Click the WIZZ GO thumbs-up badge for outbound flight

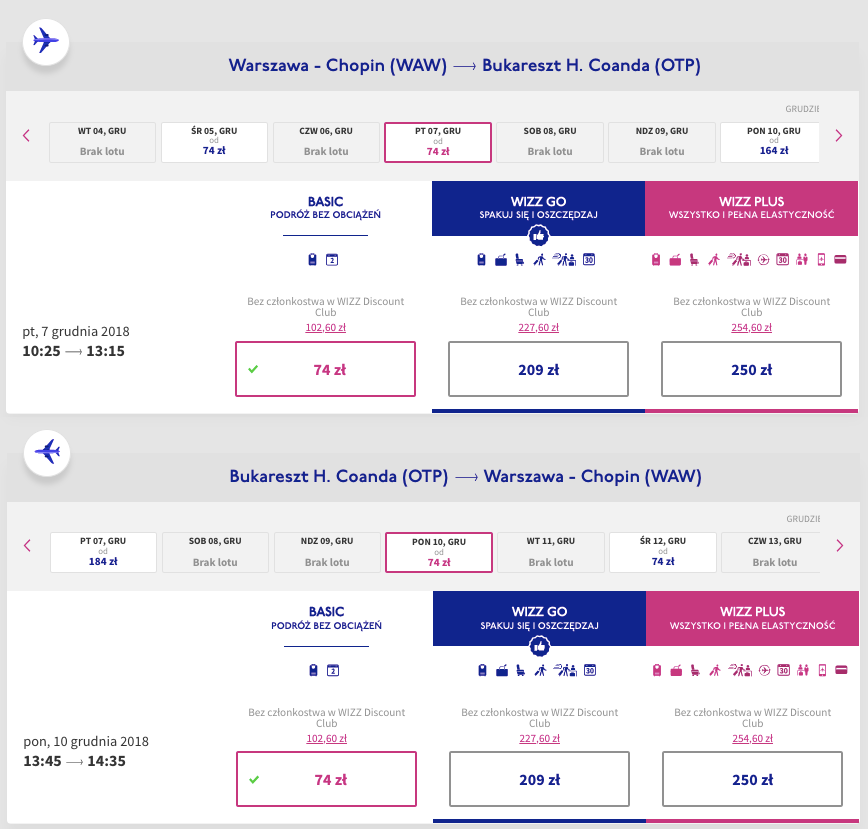click(x=538, y=236)
